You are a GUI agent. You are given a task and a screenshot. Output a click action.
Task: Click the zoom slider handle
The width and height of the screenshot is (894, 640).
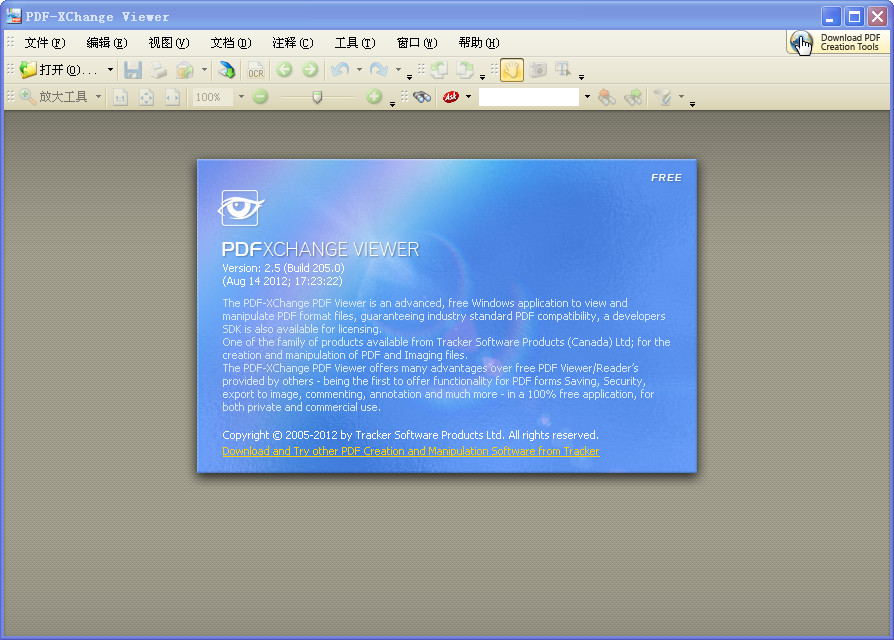(x=318, y=97)
